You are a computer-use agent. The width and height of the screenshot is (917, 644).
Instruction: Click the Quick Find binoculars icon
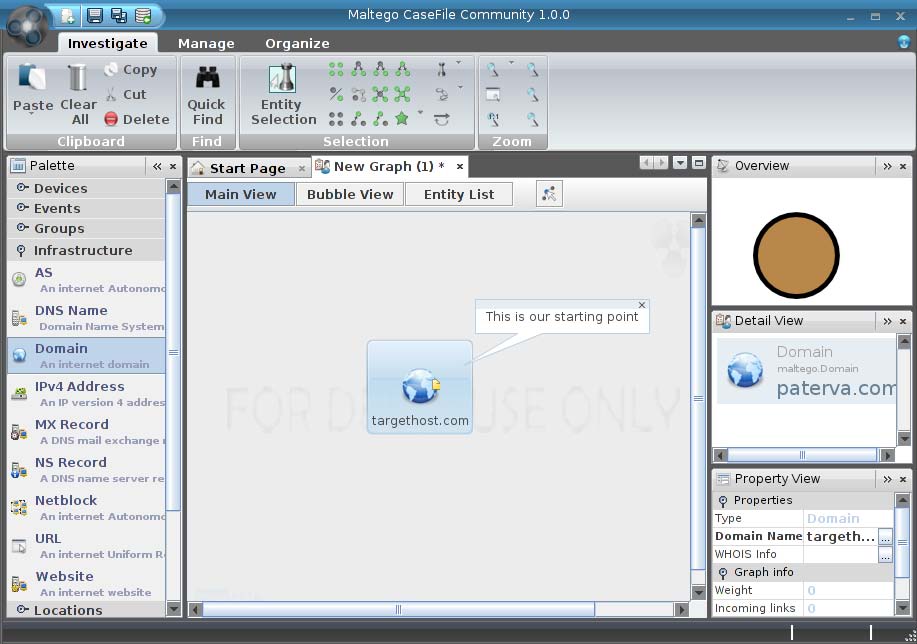point(207,78)
